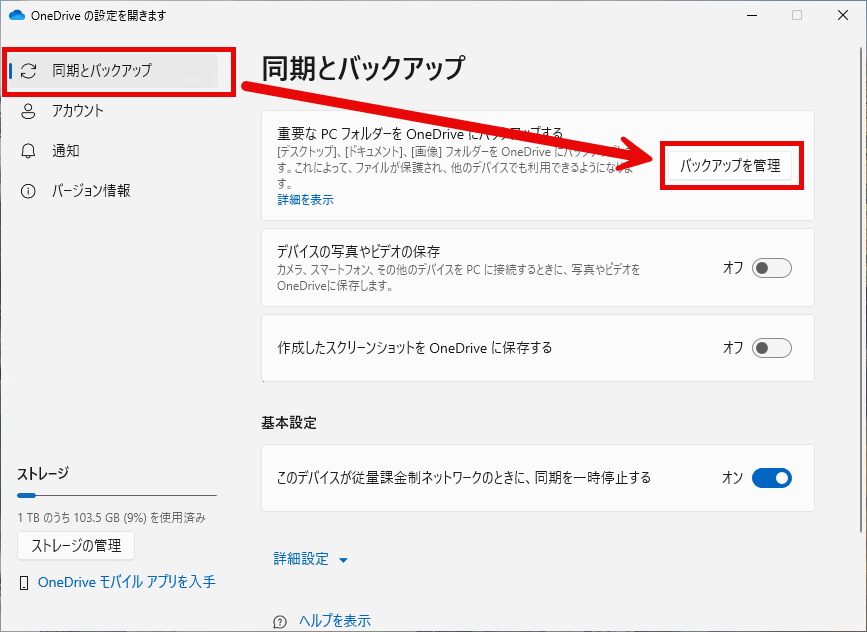867x632 pixels.
Task: Click the ストレージの管理 button
Action: coord(76,546)
